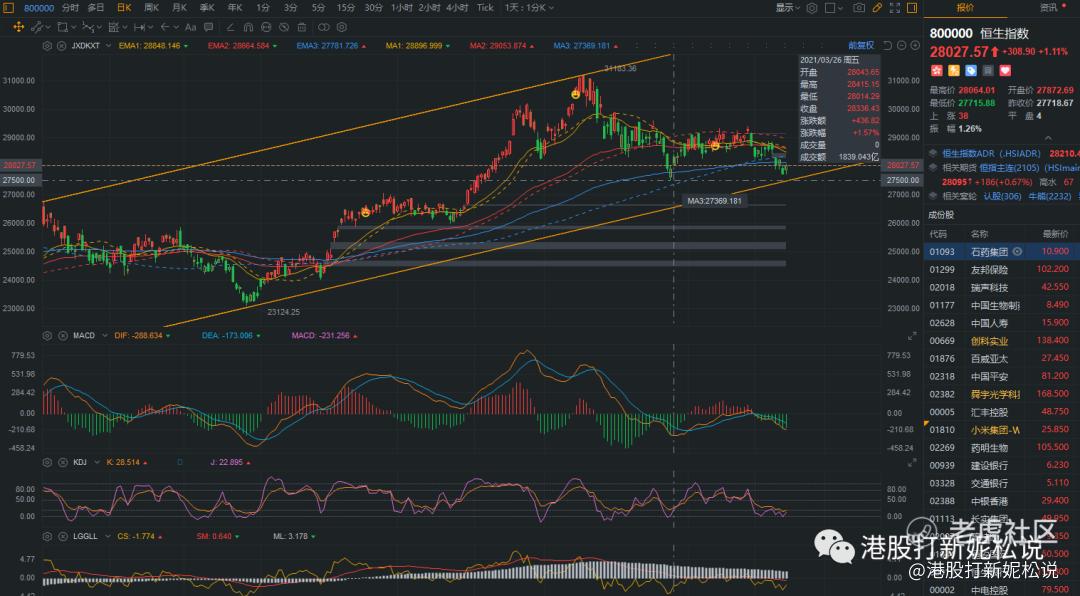
Task: Open LGGLL indicator settings gear
Action: 47,535
